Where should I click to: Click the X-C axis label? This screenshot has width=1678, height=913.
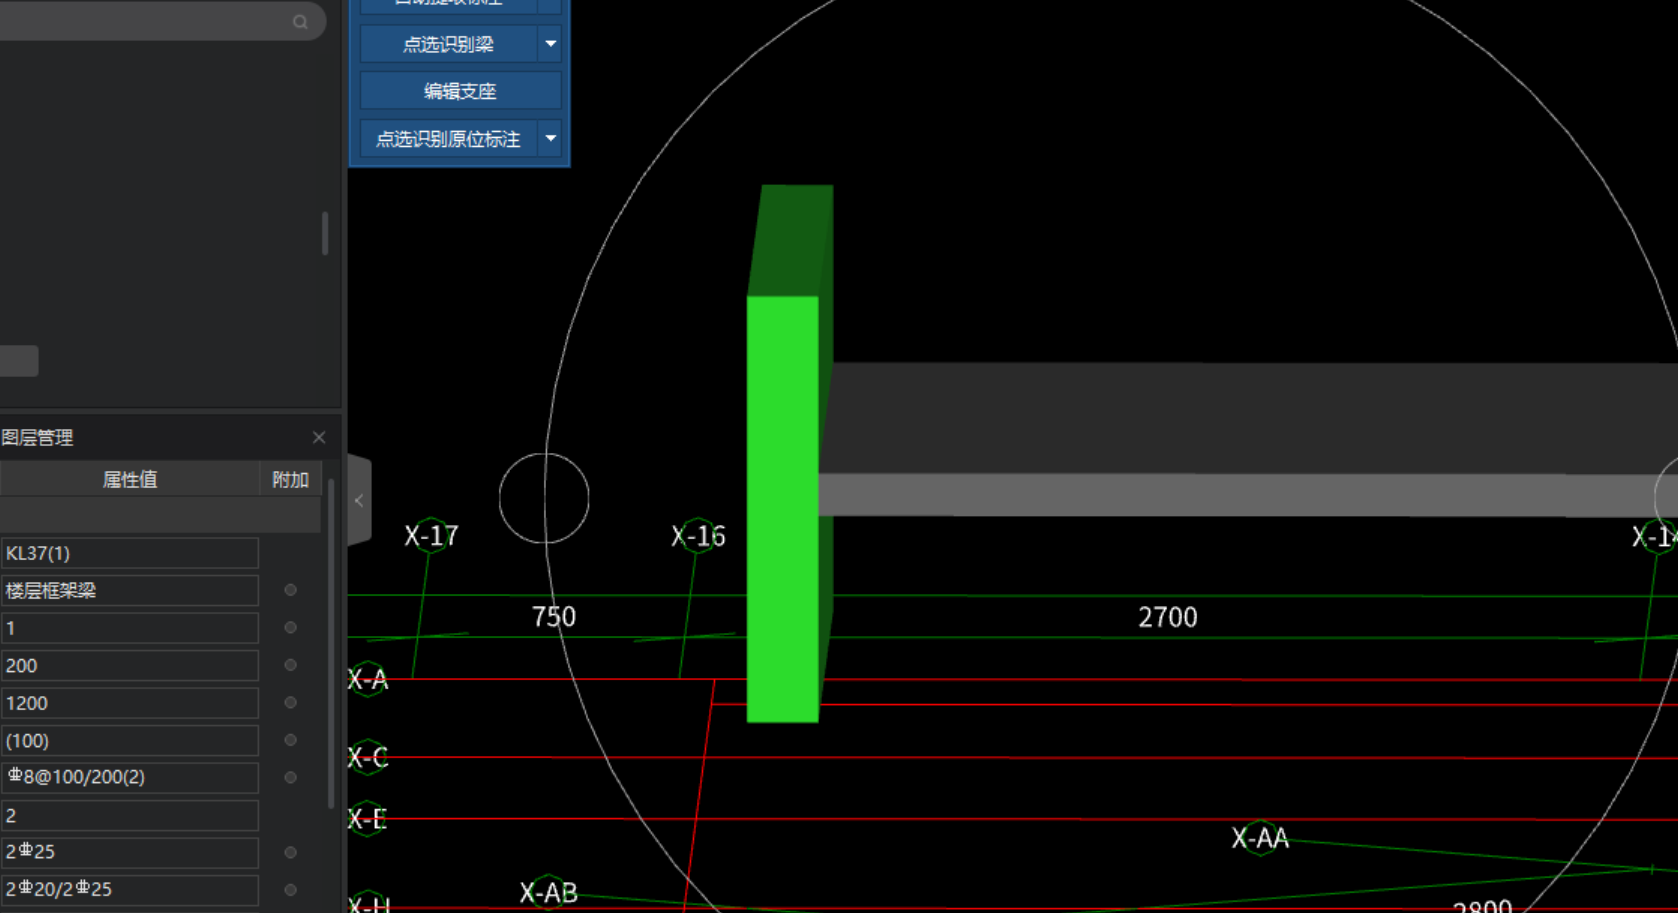367,758
